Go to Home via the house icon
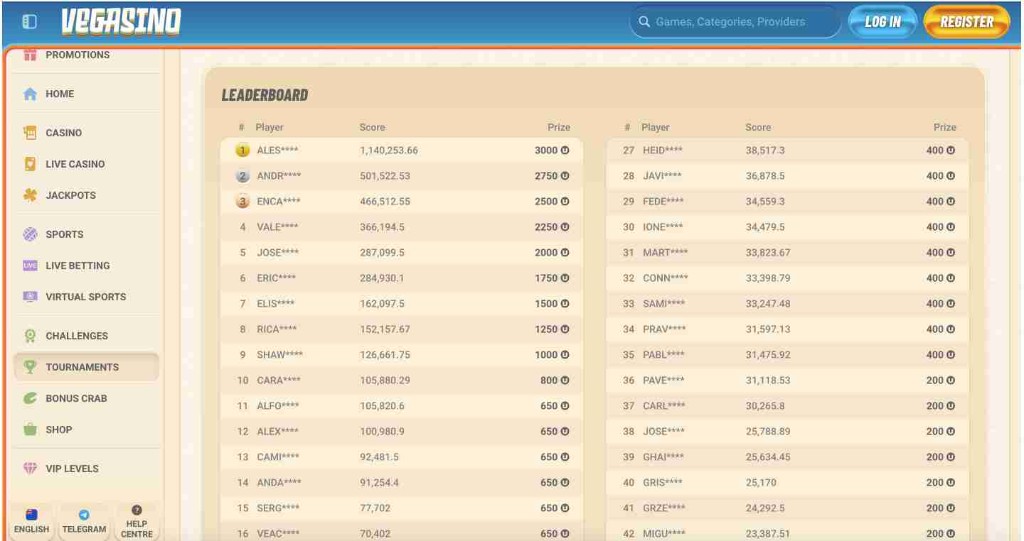 pos(30,94)
